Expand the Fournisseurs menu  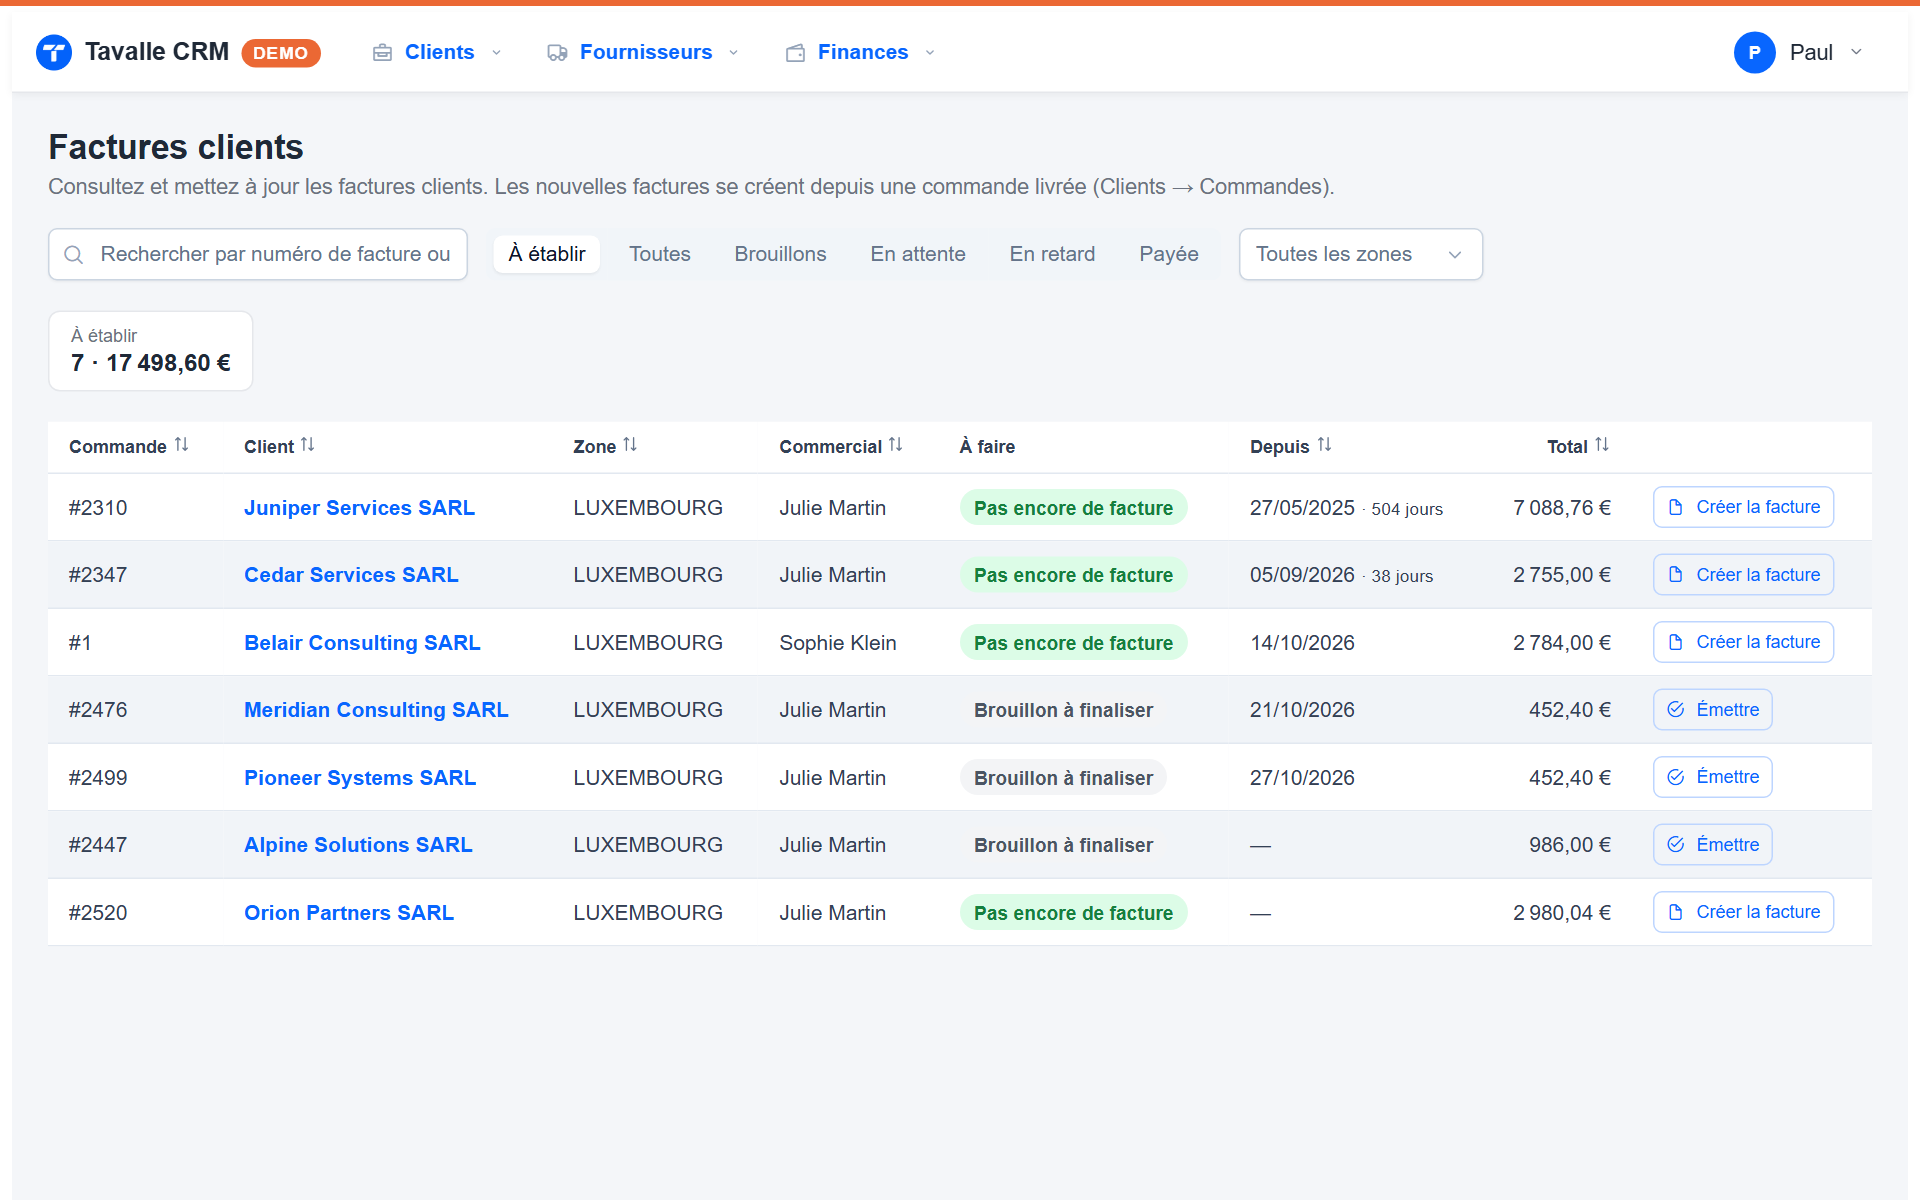pyautogui.click(x=643, y=52)
